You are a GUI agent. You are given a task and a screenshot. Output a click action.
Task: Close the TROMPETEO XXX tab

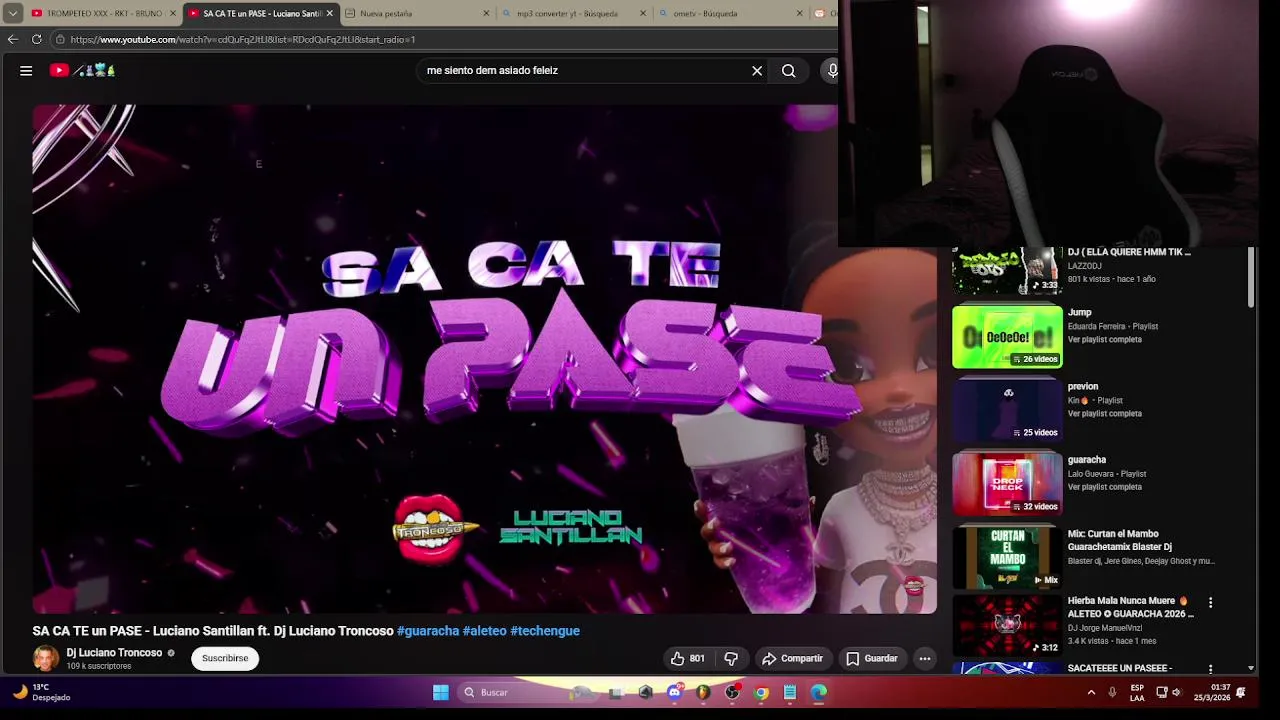click(x=173, y=14)
